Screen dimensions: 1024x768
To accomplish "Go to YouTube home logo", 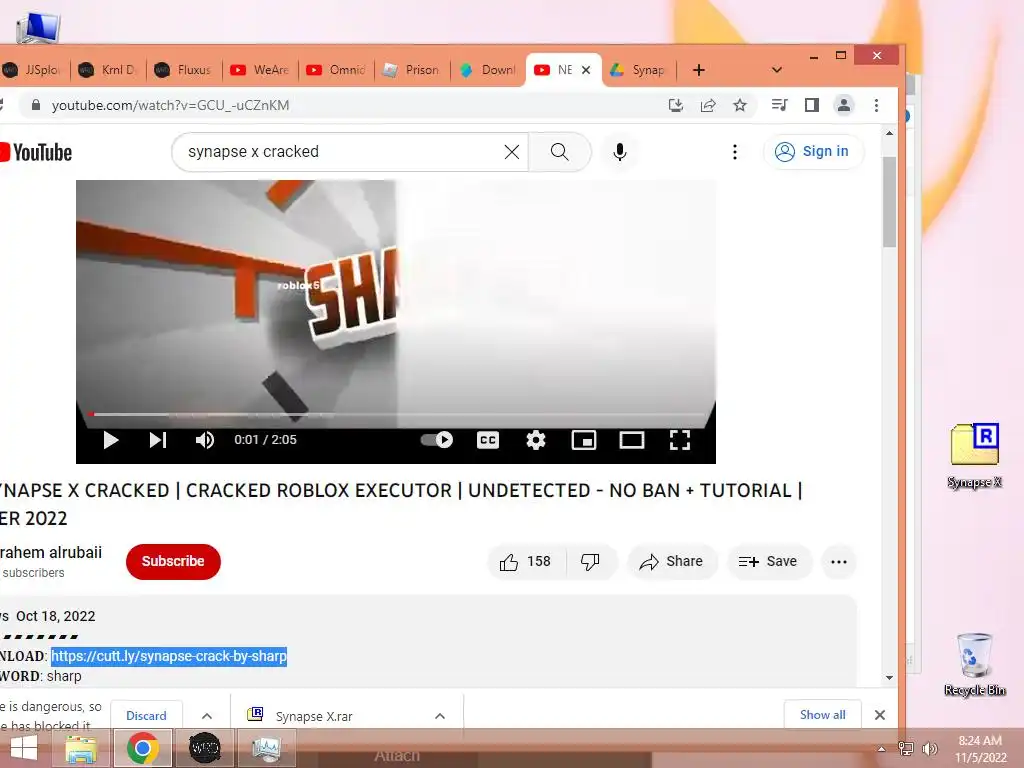I will coord(36,152).
